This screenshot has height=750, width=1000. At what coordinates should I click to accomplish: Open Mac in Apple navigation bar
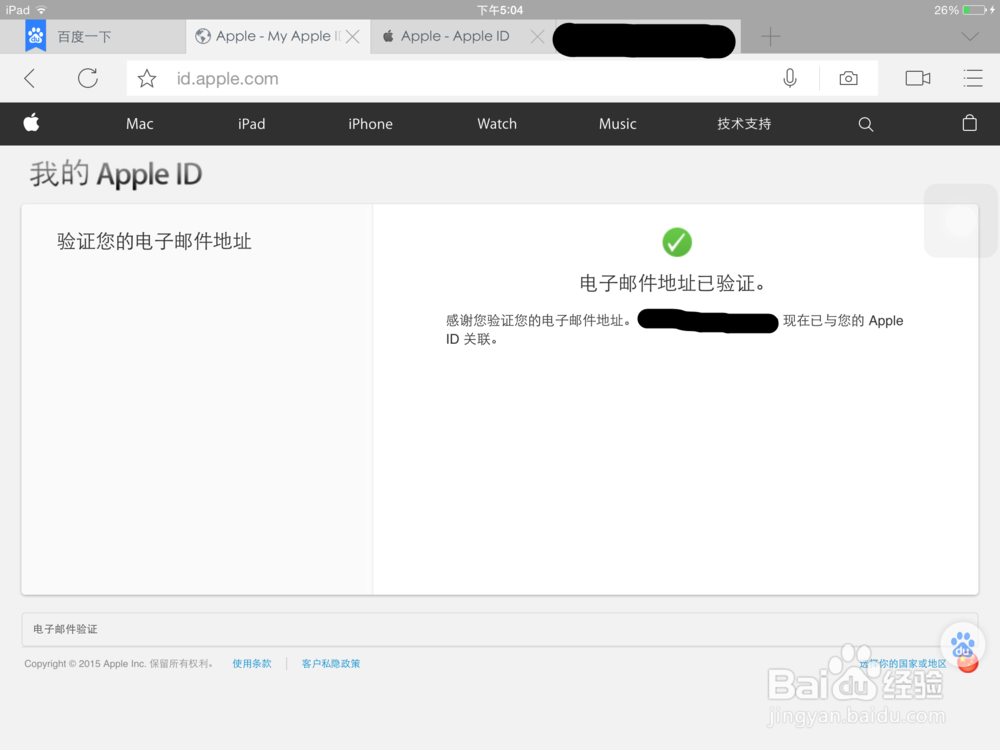(x=140, y=124)
